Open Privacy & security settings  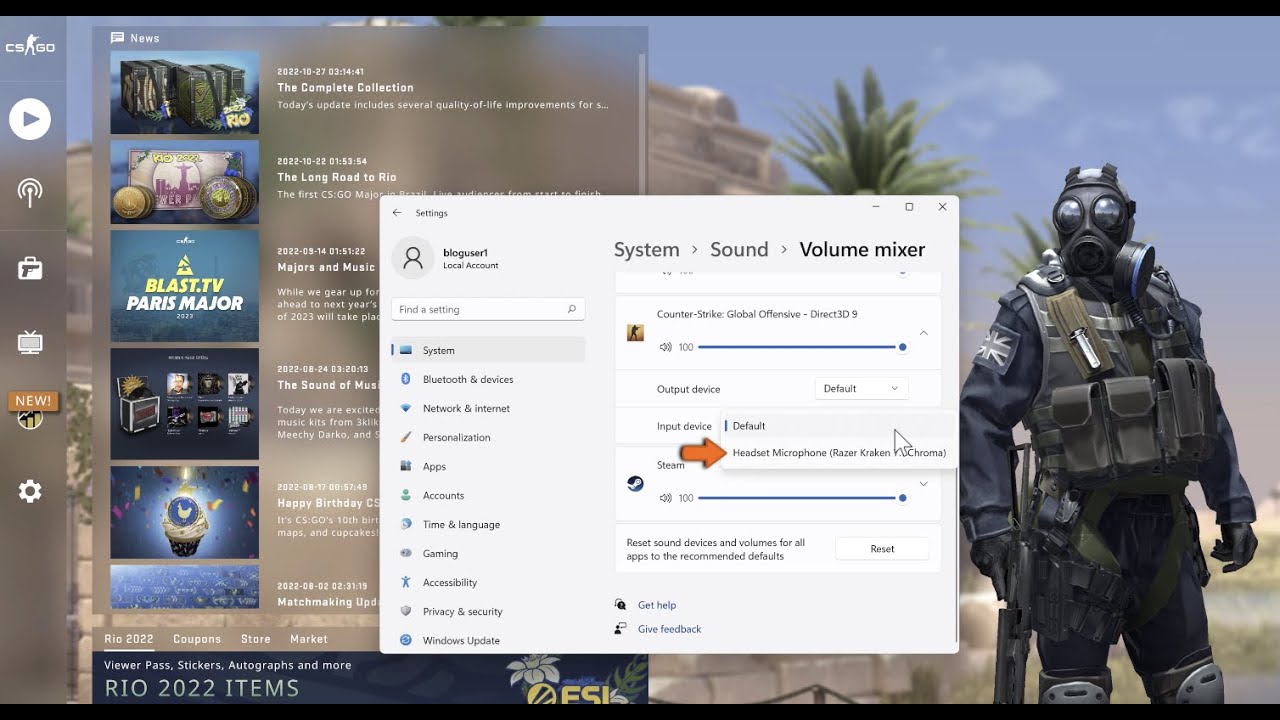487,611
